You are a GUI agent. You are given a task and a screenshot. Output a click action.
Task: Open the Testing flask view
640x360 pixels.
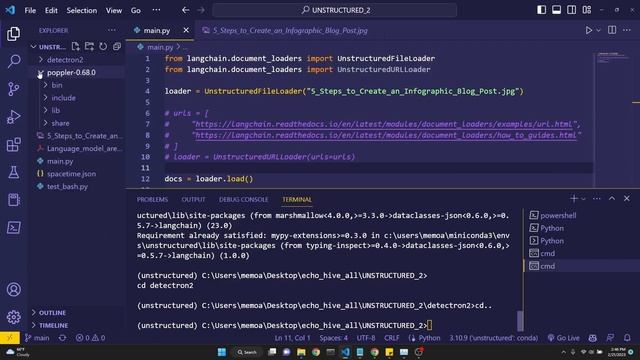pos(13,172)
